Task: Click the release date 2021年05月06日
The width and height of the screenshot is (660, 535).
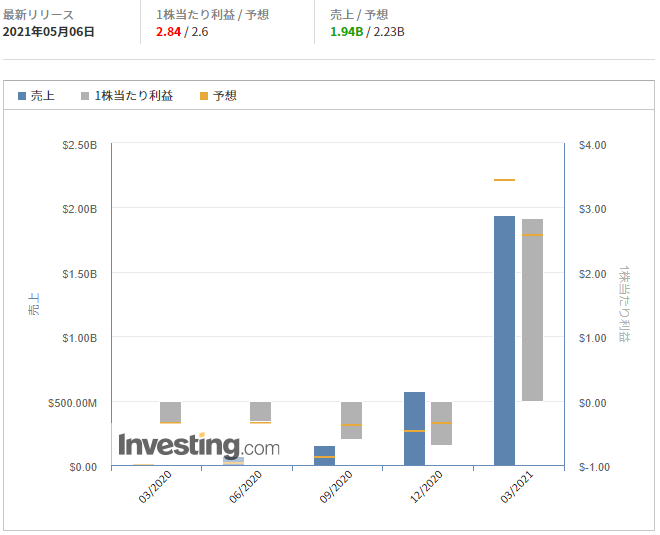Action: pyautogui.click(x=48, y=32)
